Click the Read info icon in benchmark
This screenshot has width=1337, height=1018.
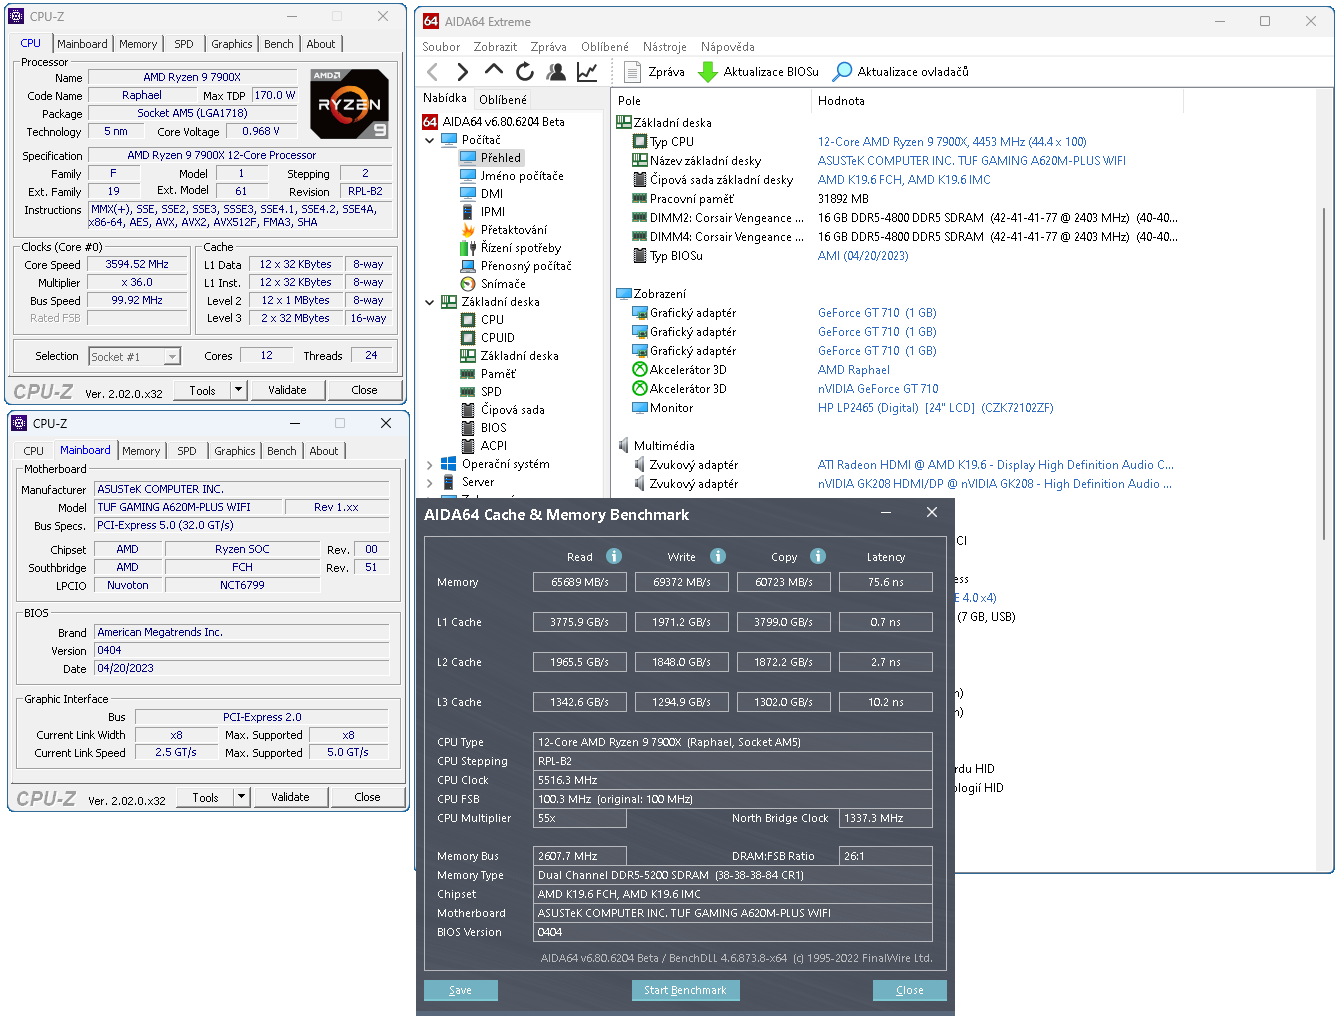coord(614,556)
